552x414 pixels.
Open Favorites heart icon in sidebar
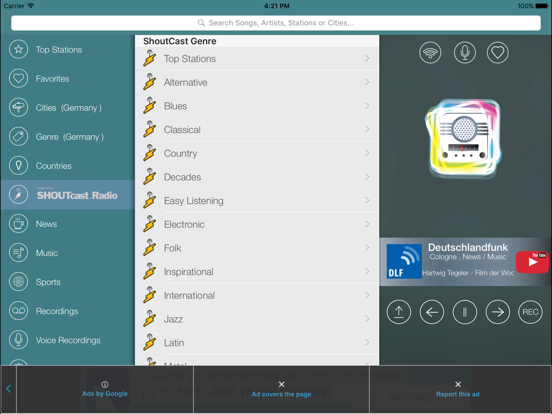pyautogui.click(x=18, y=78)
